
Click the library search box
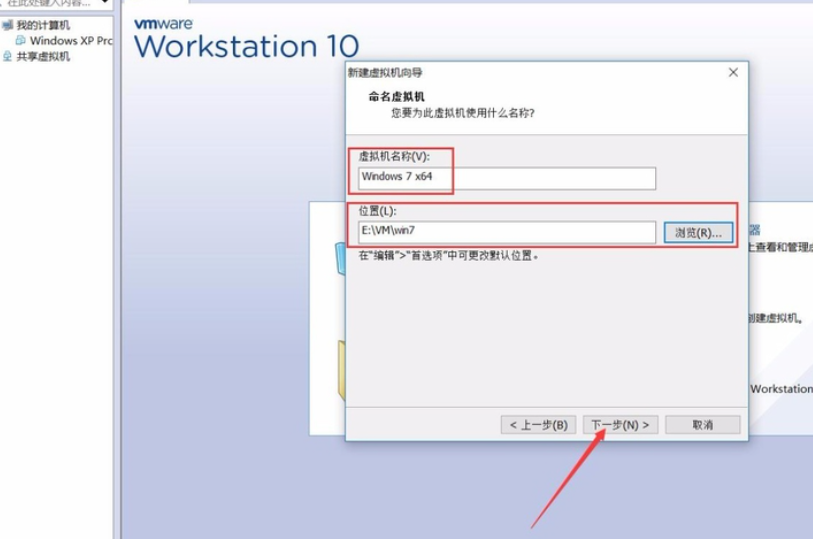click(49, 4)
